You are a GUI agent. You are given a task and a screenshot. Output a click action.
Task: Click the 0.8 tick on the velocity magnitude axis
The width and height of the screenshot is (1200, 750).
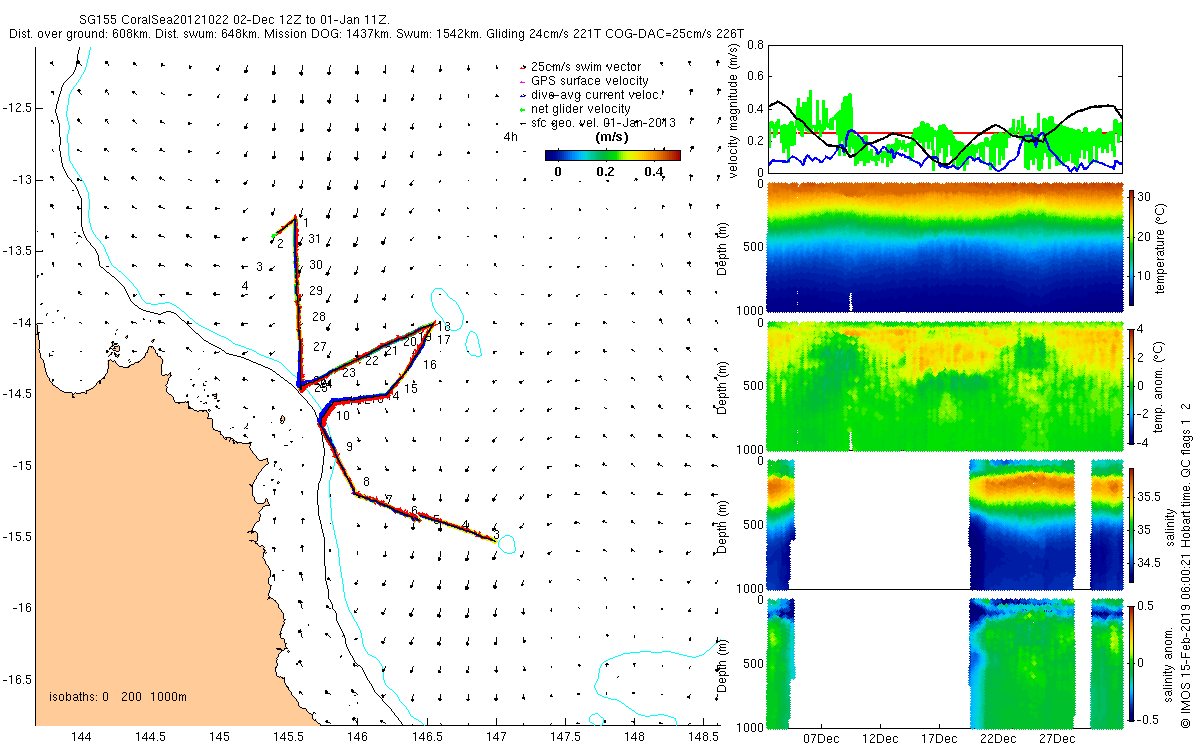(x=754, y=46)
